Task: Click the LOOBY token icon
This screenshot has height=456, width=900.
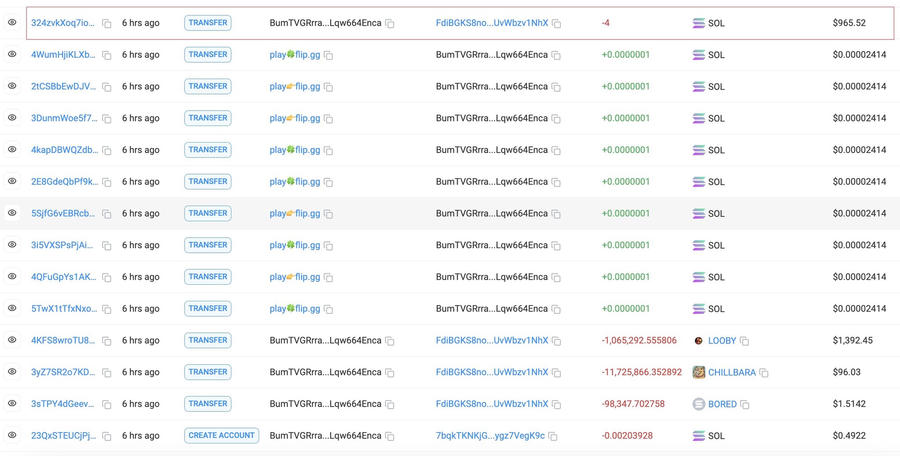Action: [698, 341]
